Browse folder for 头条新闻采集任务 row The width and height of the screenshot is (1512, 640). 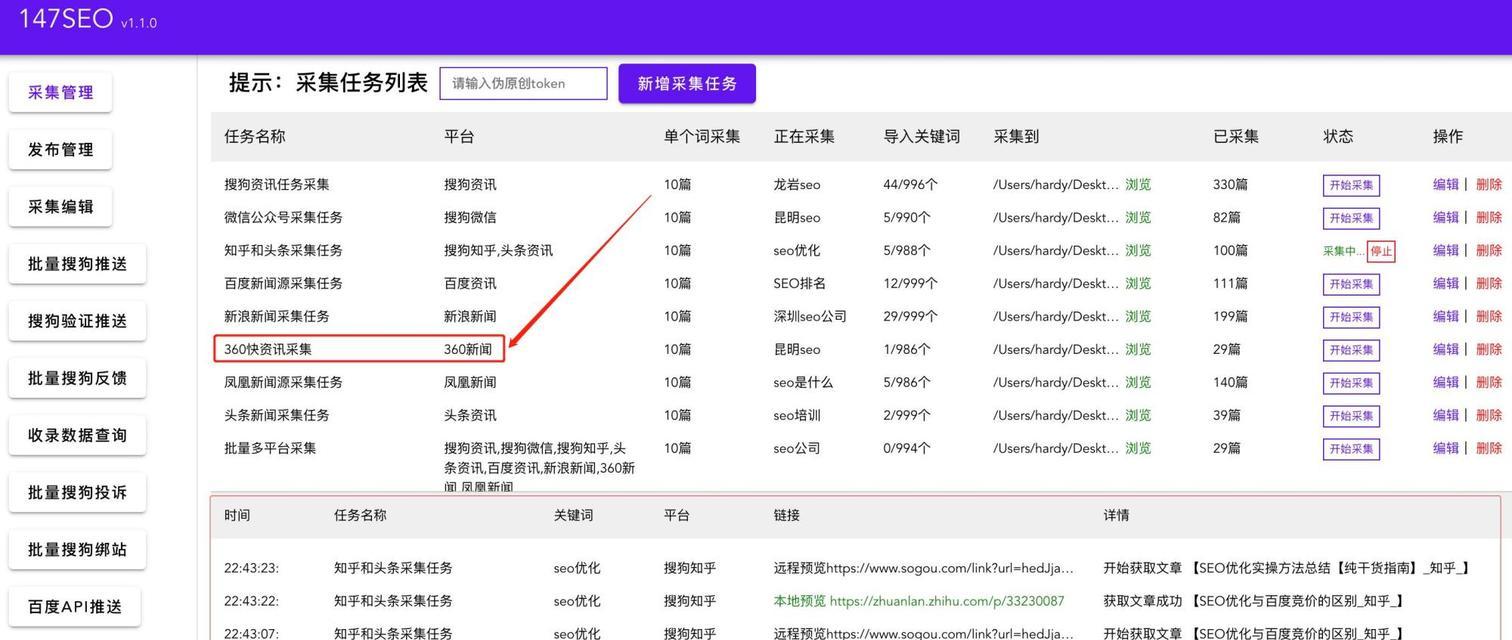[1138, 415]
